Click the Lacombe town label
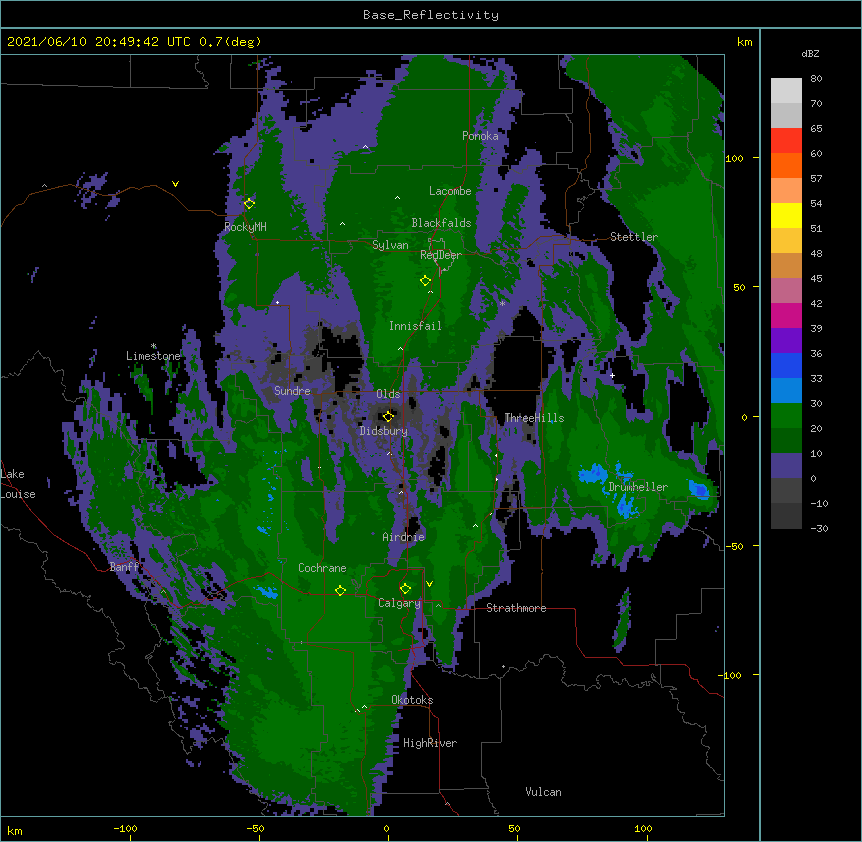The image size is (862, 842). (450, 191)
